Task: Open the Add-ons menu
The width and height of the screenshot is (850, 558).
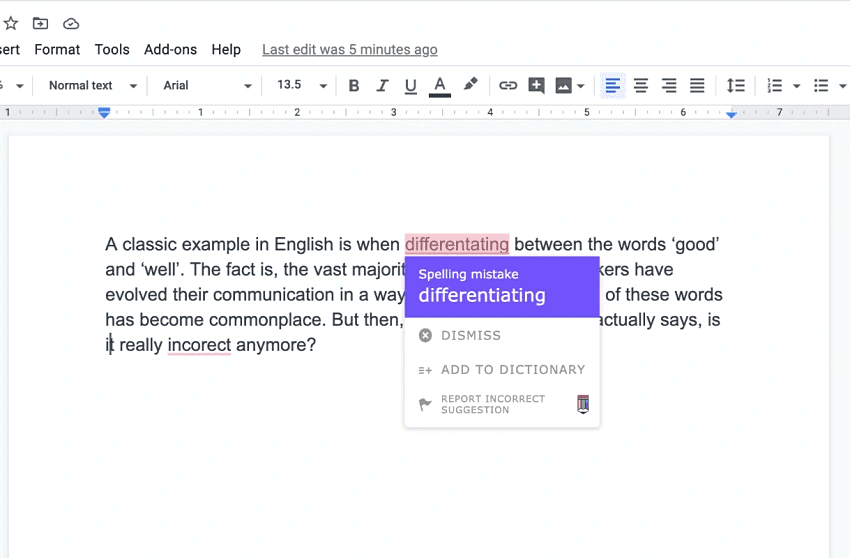Action: [x=170, y=49]
